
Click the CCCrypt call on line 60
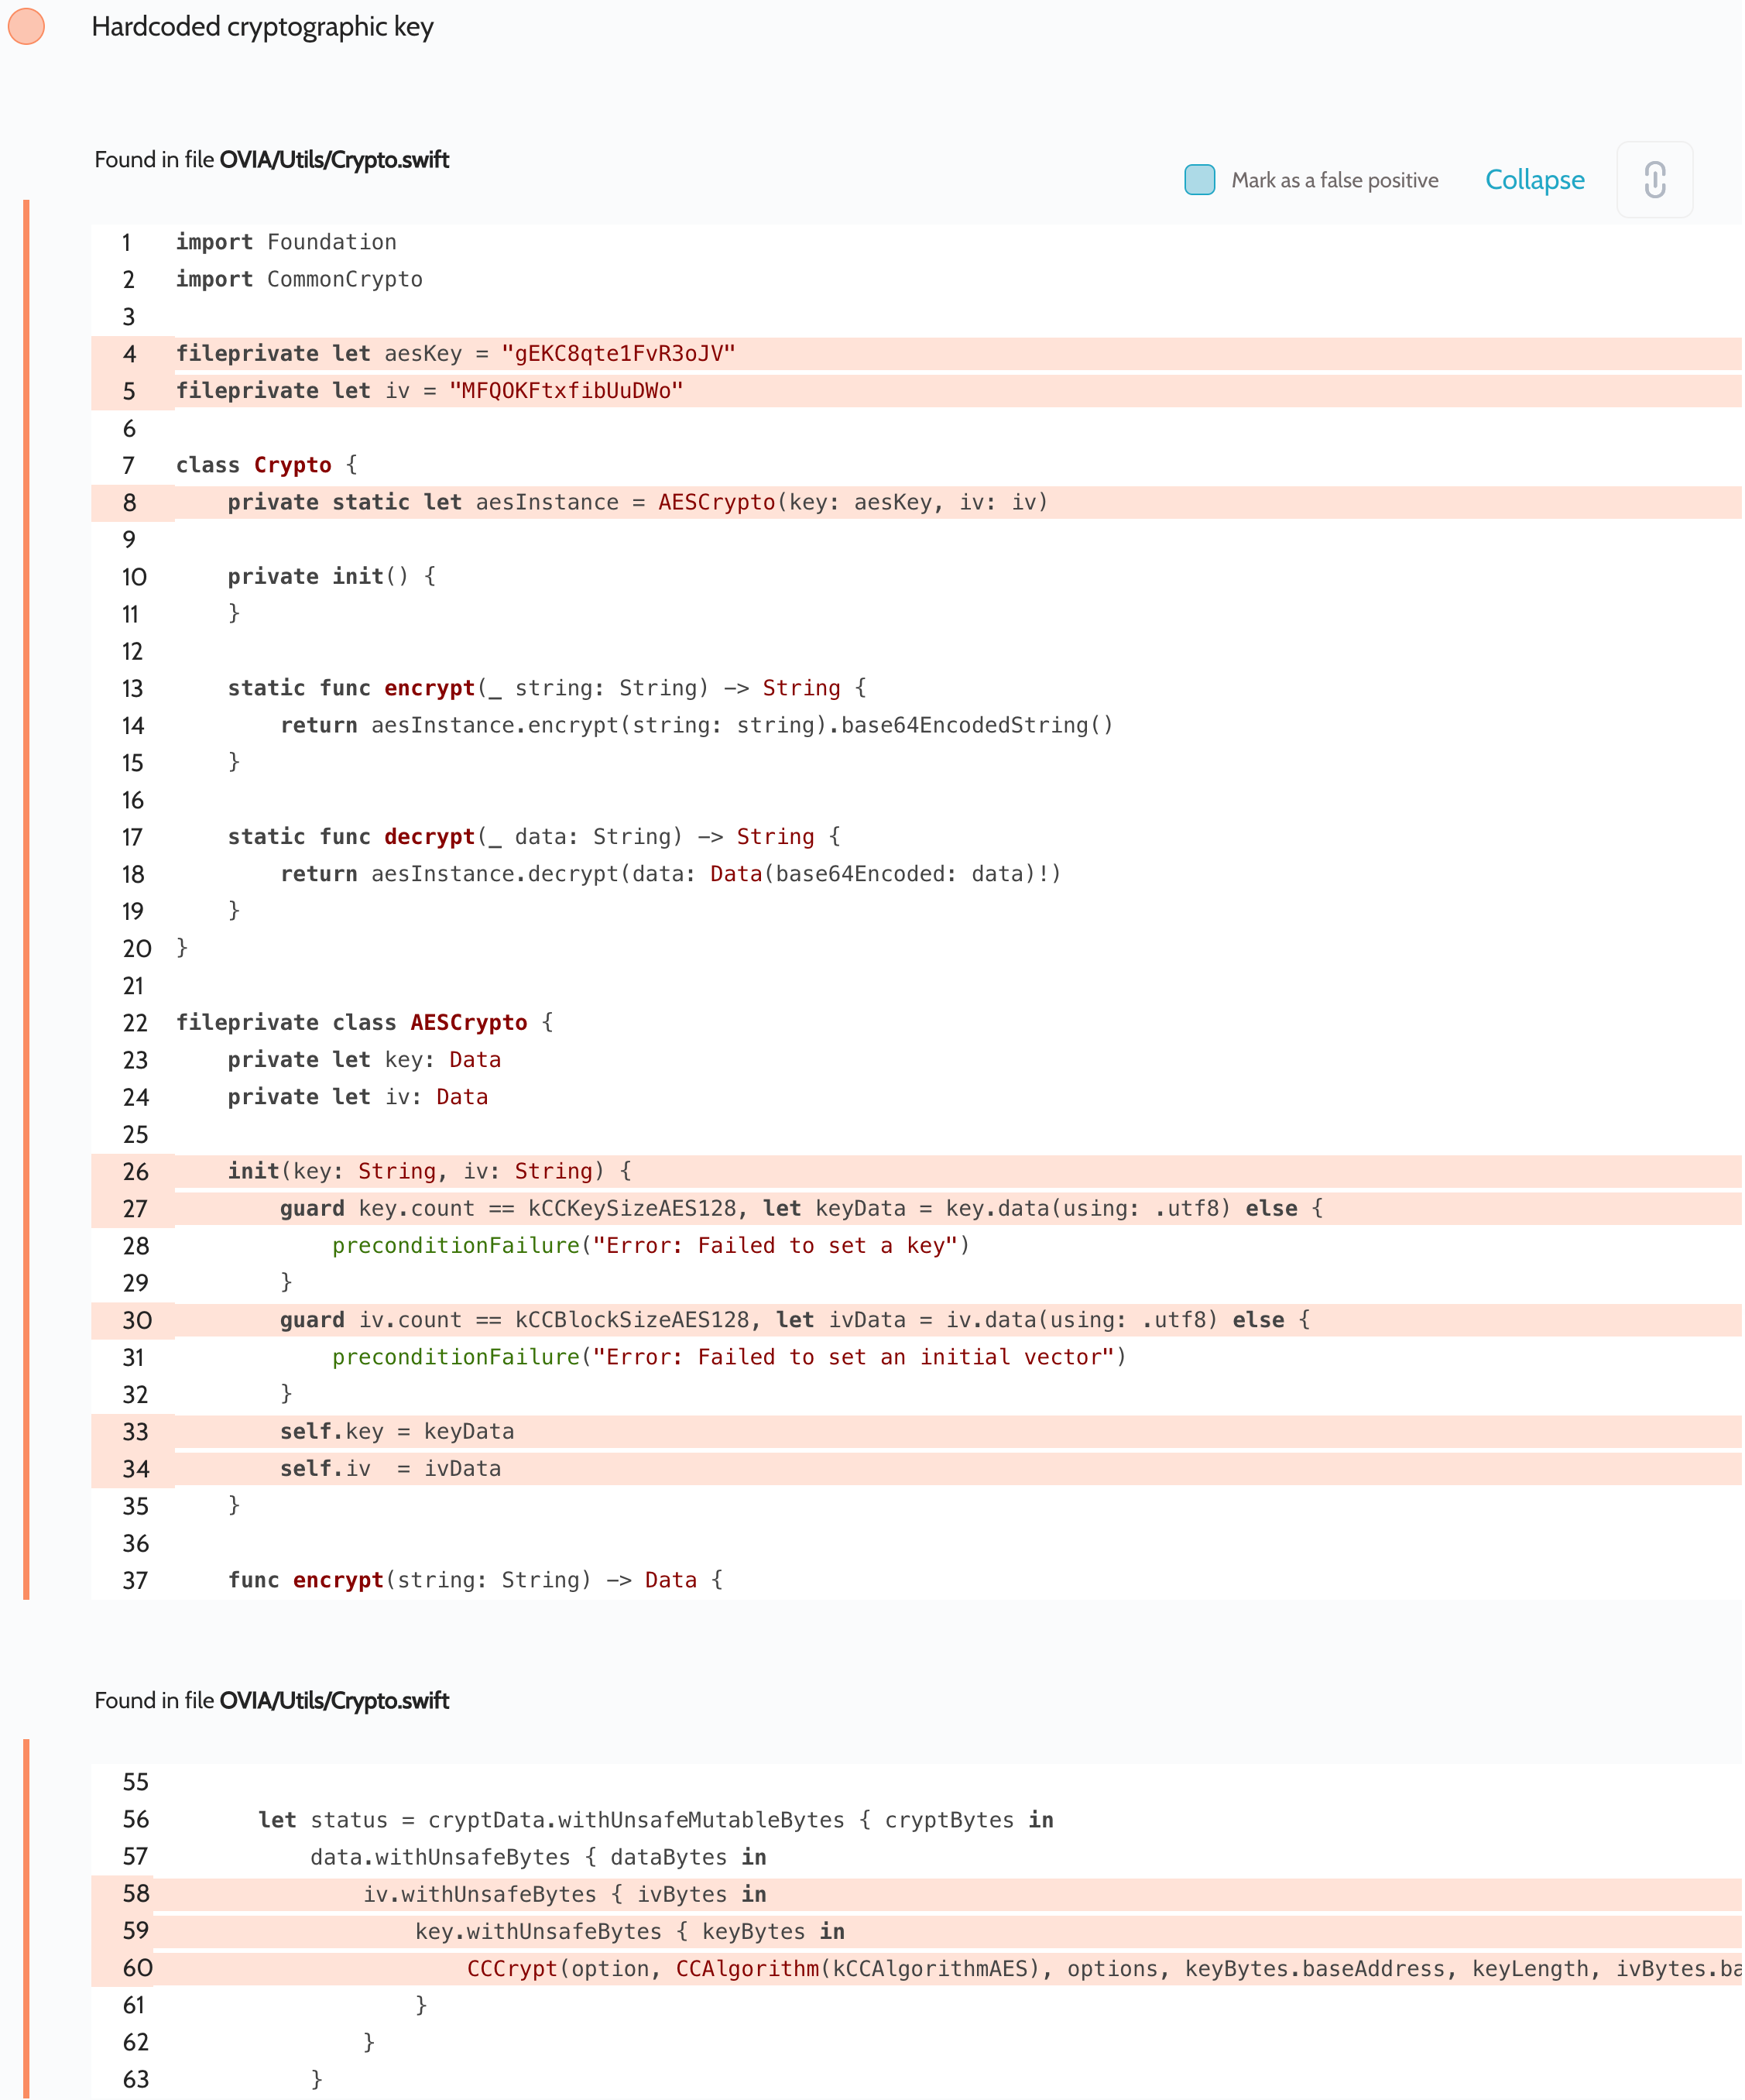pos(511,1968)
